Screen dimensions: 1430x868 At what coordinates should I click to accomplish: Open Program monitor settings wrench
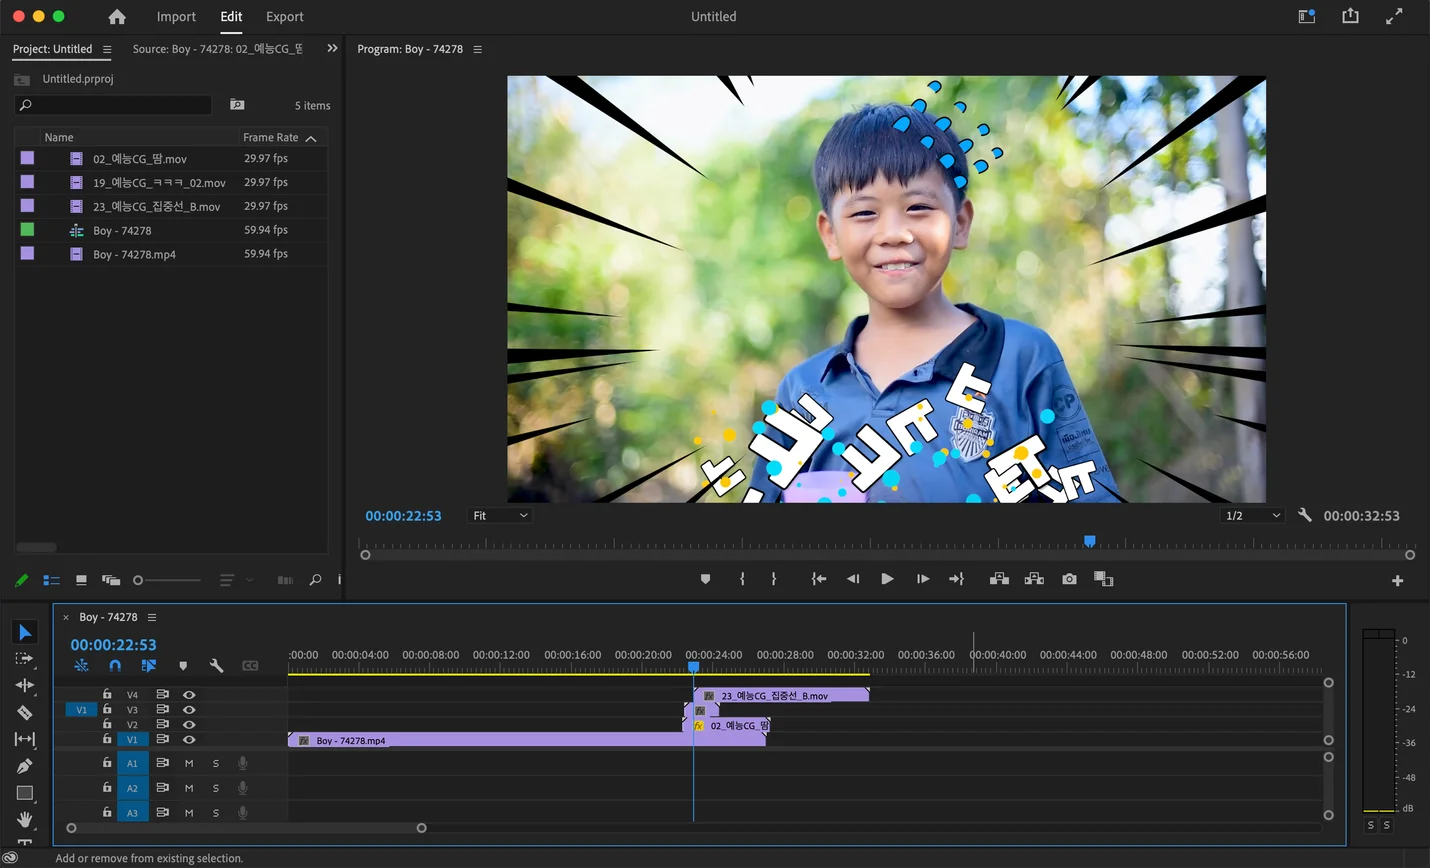pos(1305,515)
